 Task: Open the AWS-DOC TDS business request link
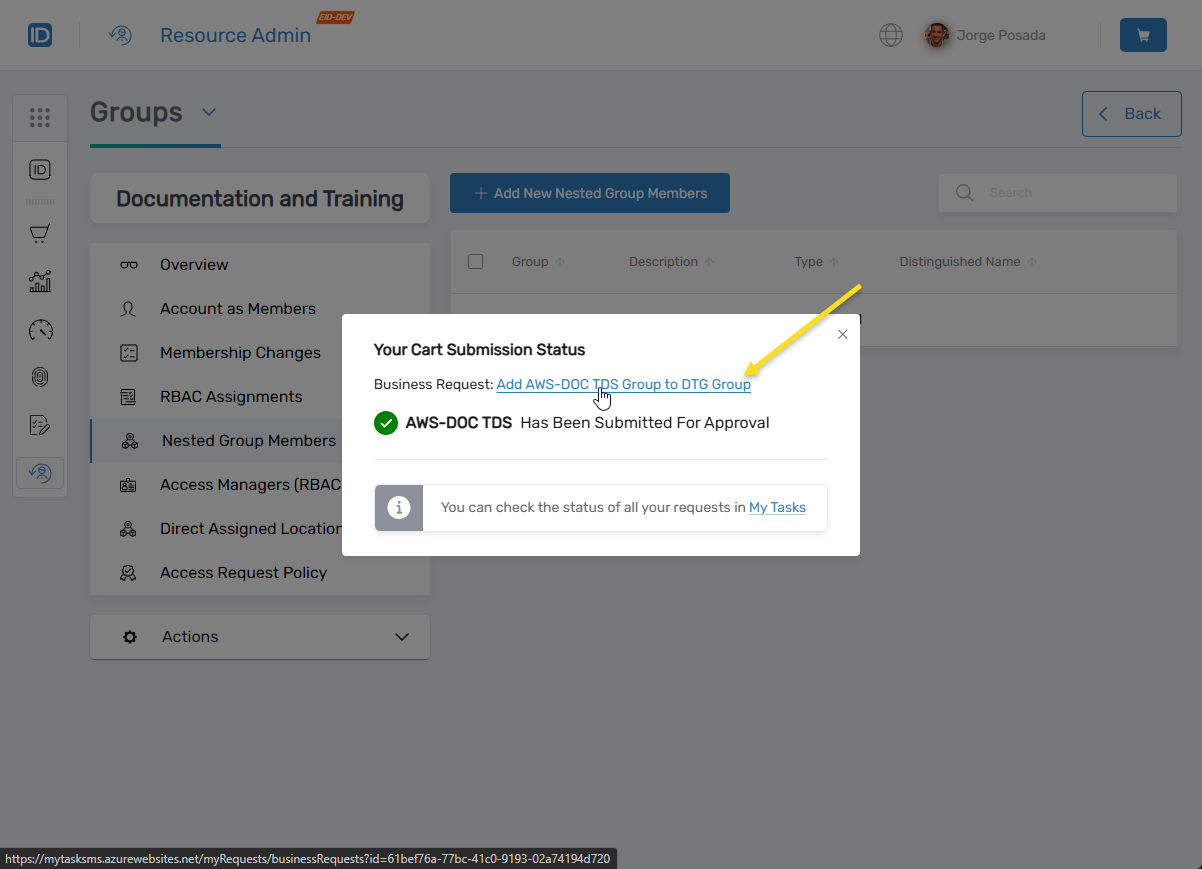[623, 384]
